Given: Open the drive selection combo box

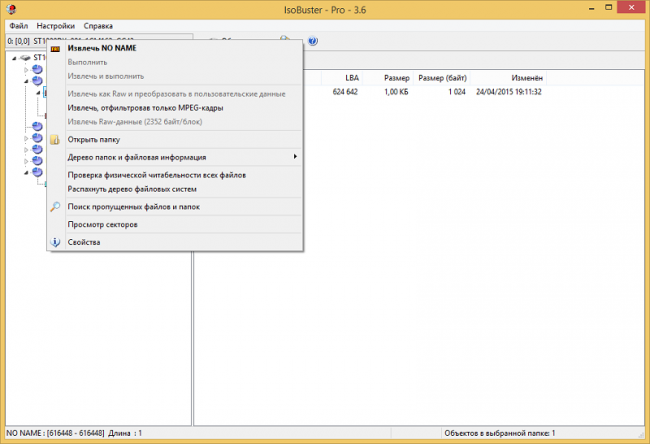Looking at the screenshot, I should point(99,41).
